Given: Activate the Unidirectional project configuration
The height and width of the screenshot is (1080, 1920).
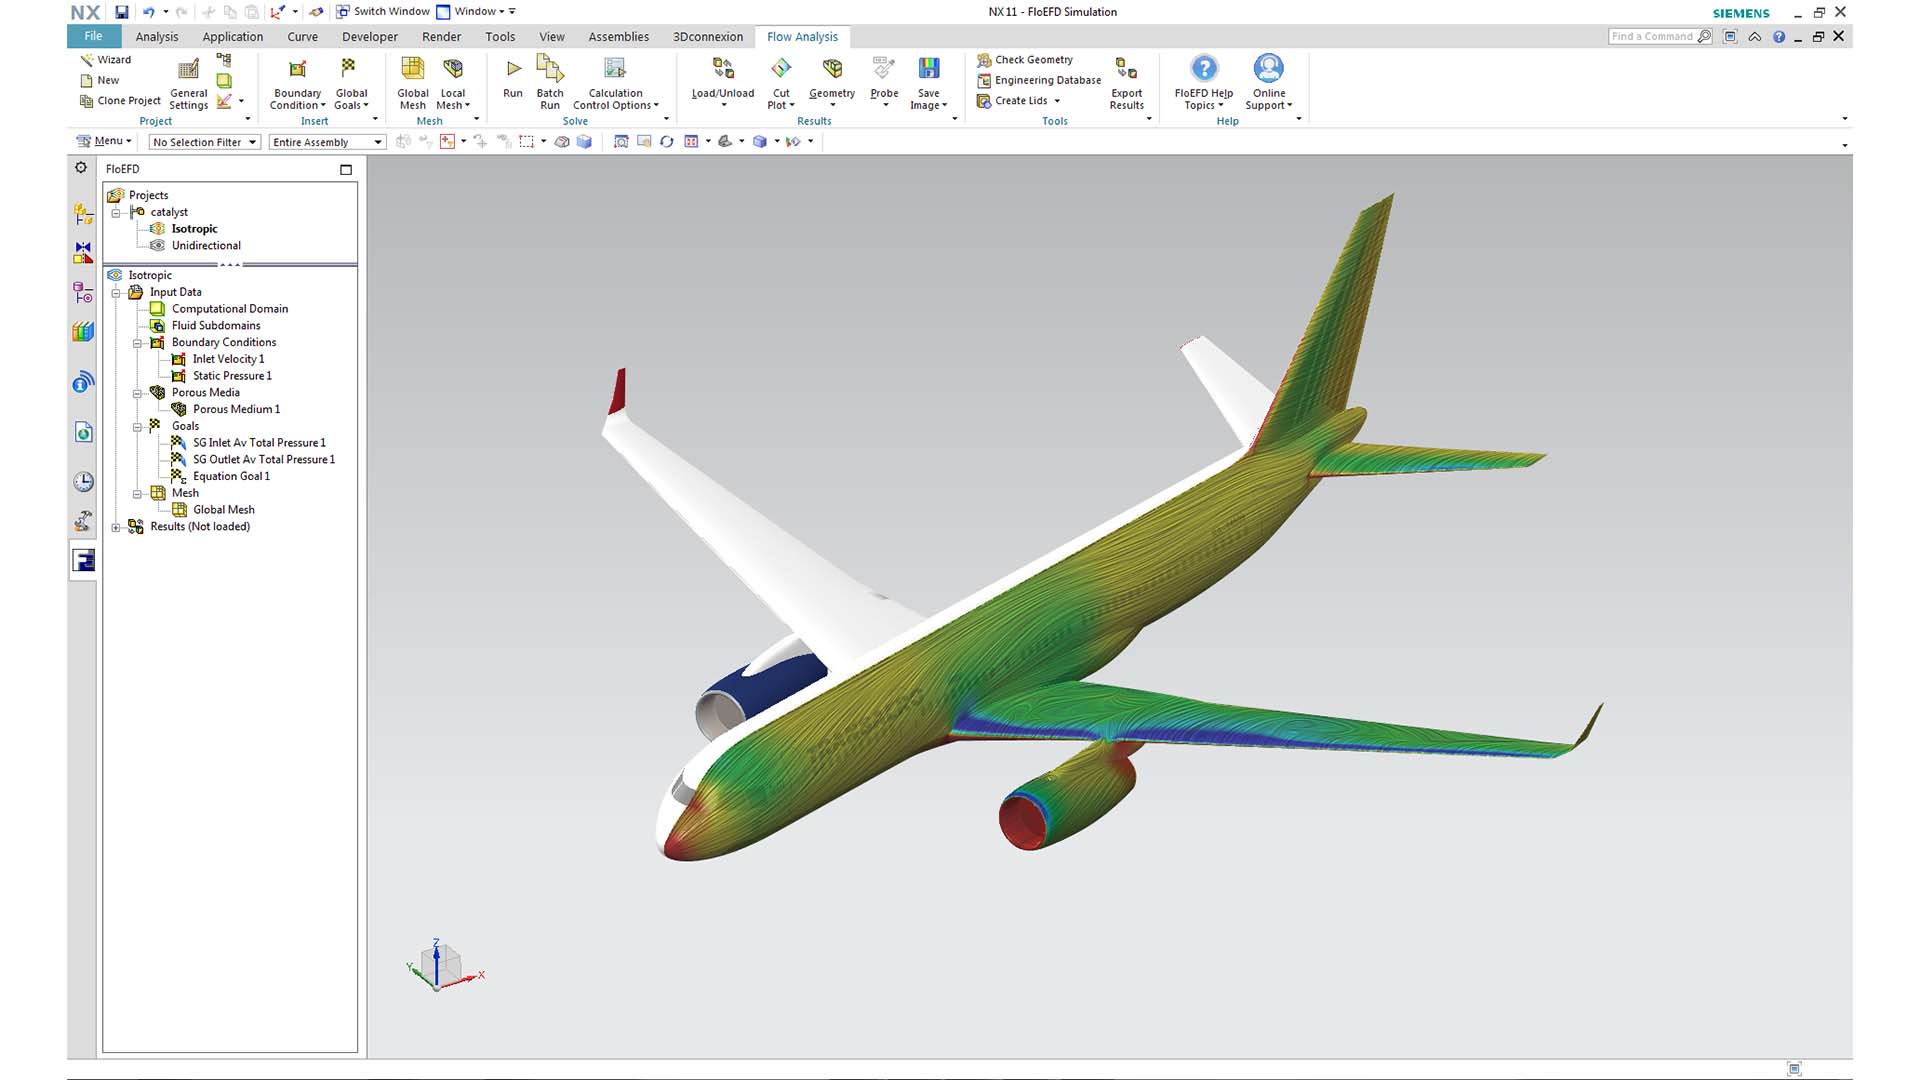Looking at the screenshot, I should pos(207,245).
